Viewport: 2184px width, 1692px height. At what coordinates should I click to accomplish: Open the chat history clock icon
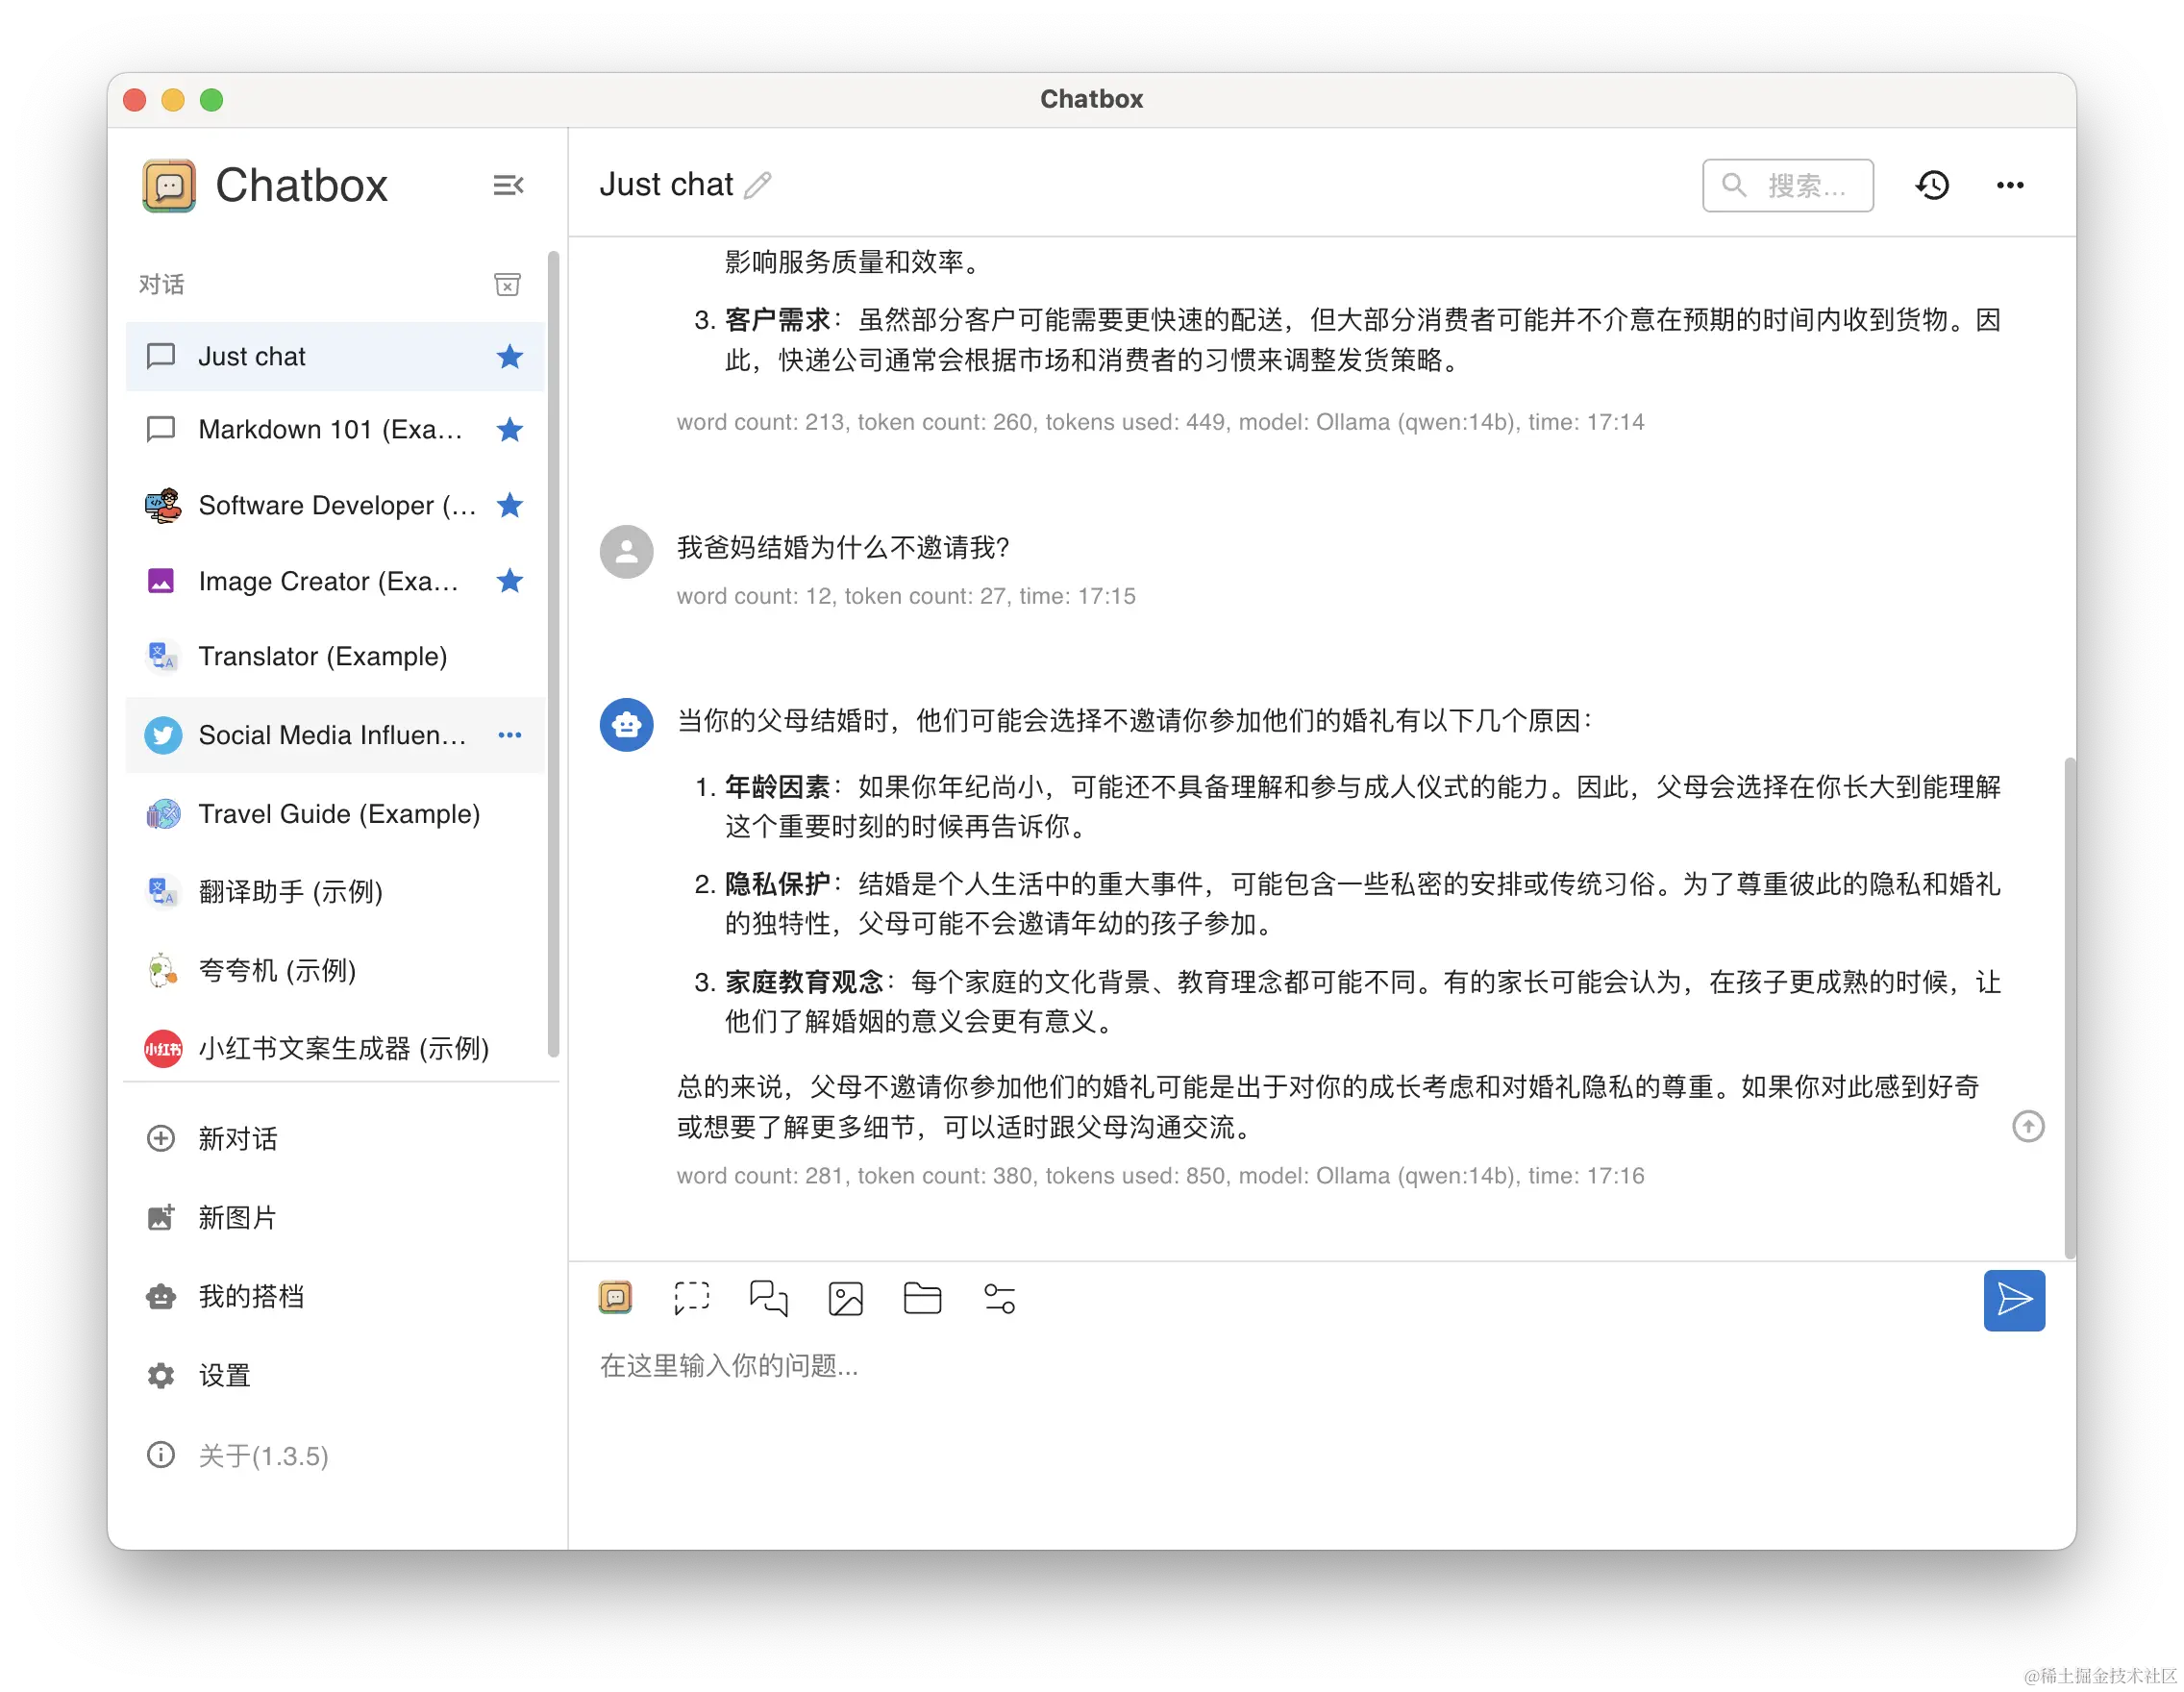pyautogui.click(x=1932, y=185)
